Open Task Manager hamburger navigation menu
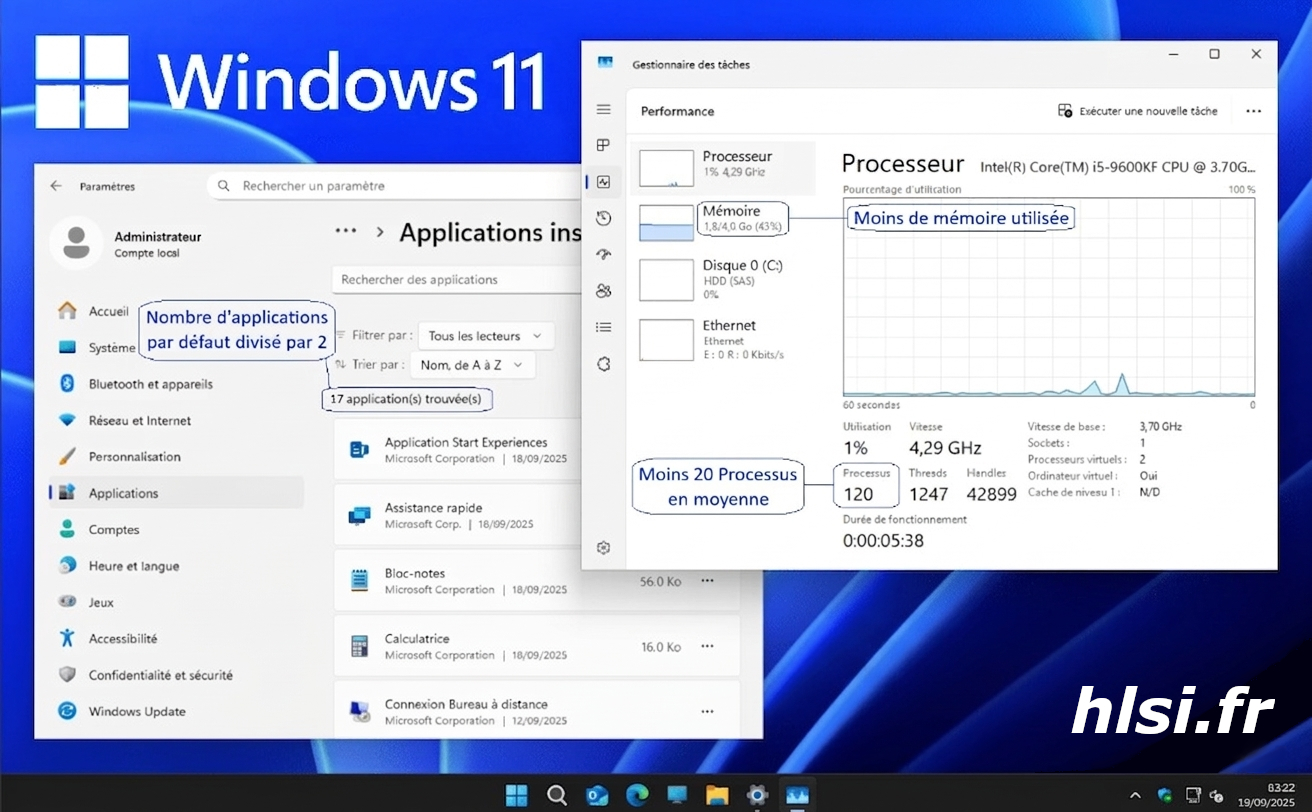Viewport: 1312px width, 812px height. coord(603,109)
